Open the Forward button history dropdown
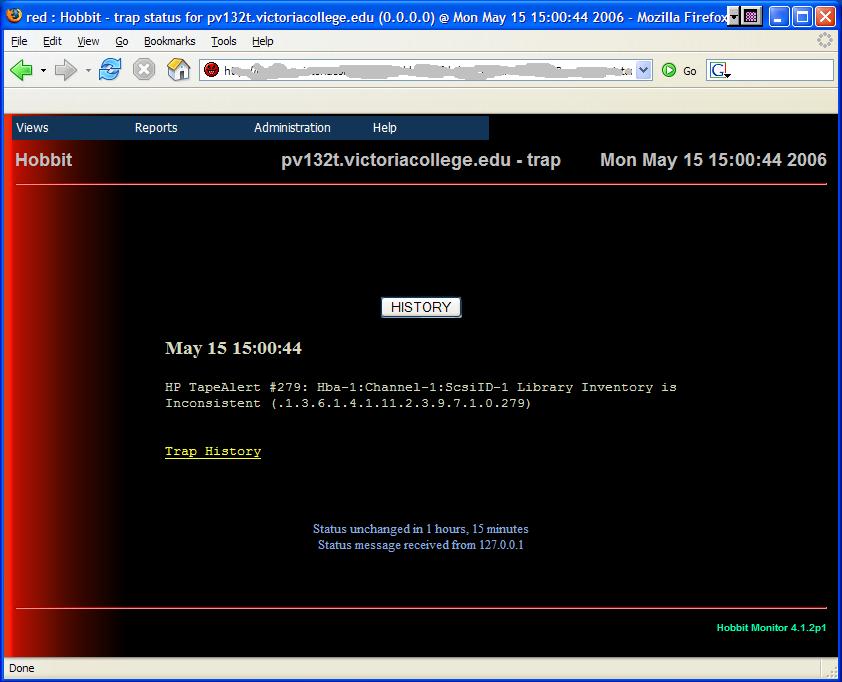Screen dimensions: 842x682 coord(88,71)
